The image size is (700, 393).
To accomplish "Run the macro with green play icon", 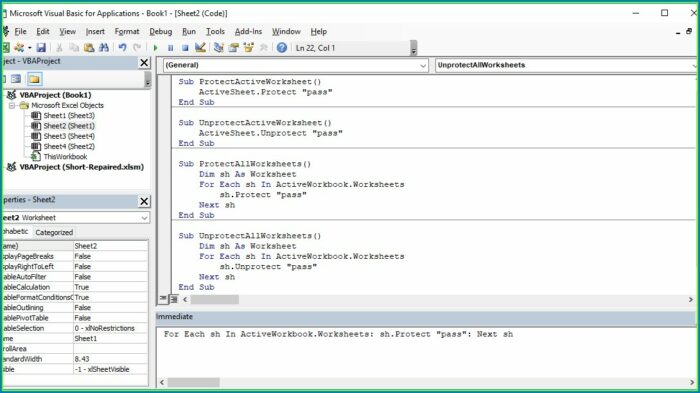I will pos(155,48).
